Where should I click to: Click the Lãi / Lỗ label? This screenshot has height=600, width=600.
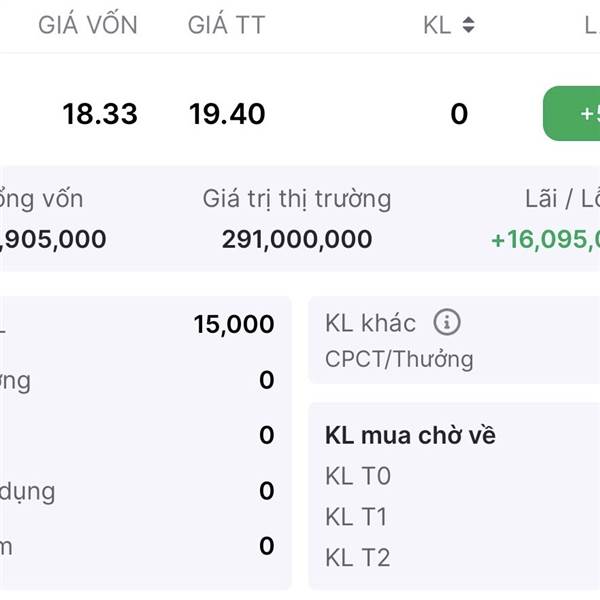[x=562, y=199]
